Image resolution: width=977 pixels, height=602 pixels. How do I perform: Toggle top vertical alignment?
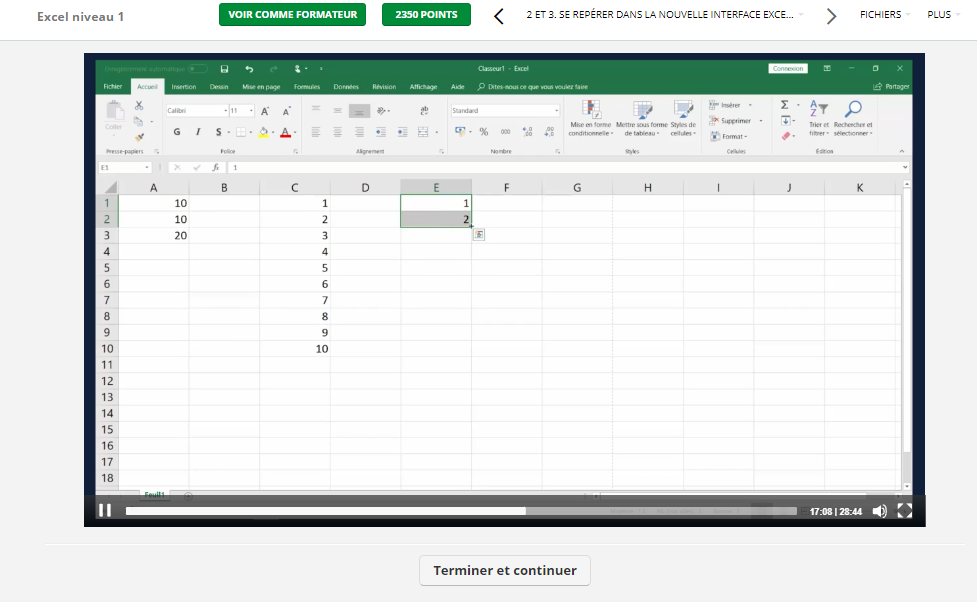[316, 110]
